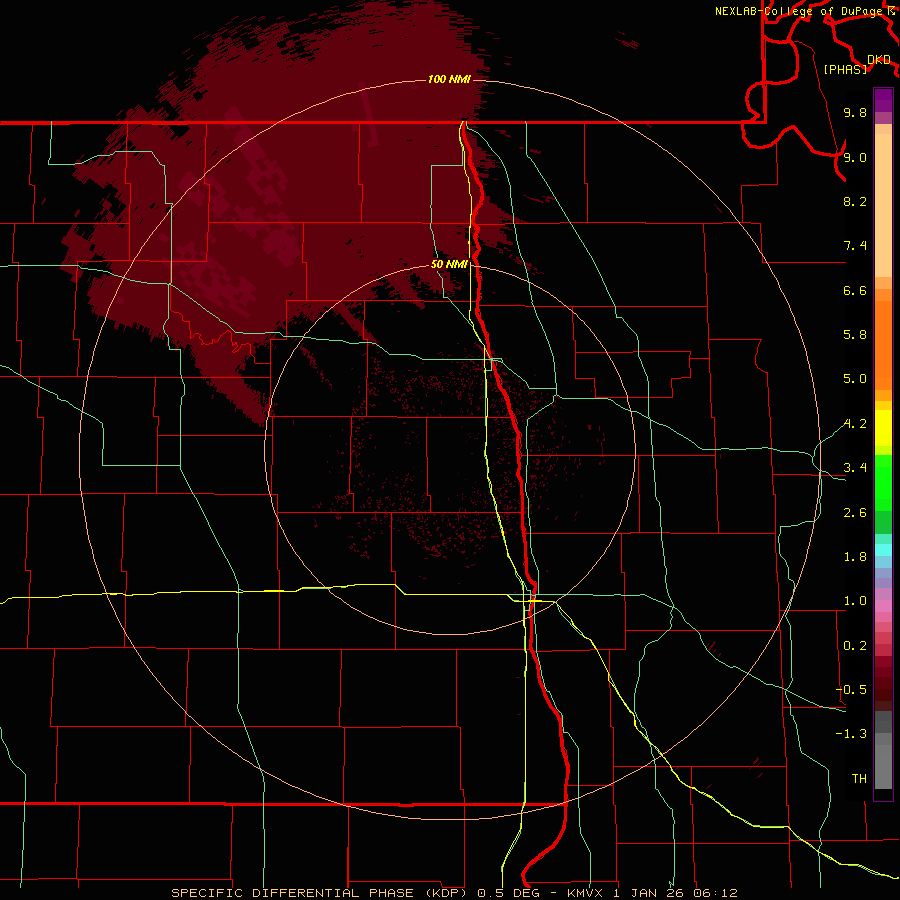The image size is (900, 900).
Task: Click the -1.3 value on the color scale
Action: pos(851,734)
